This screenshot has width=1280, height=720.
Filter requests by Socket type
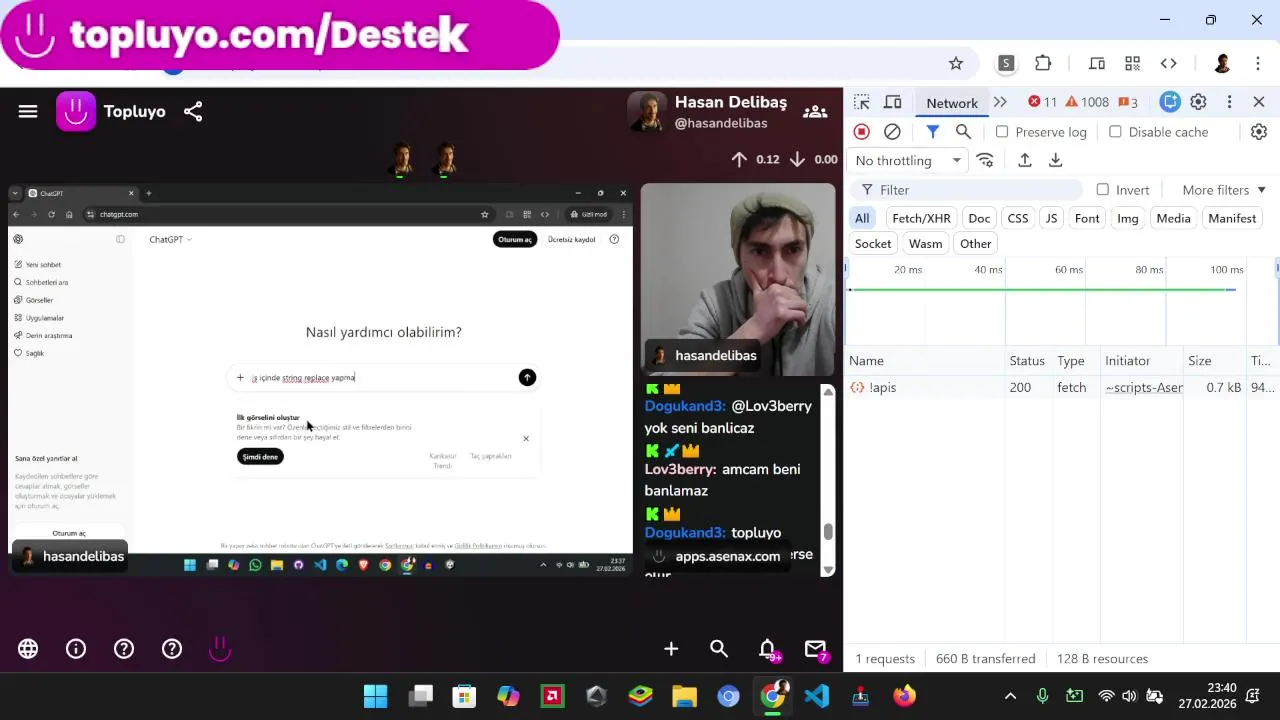[x=873, y=243]
